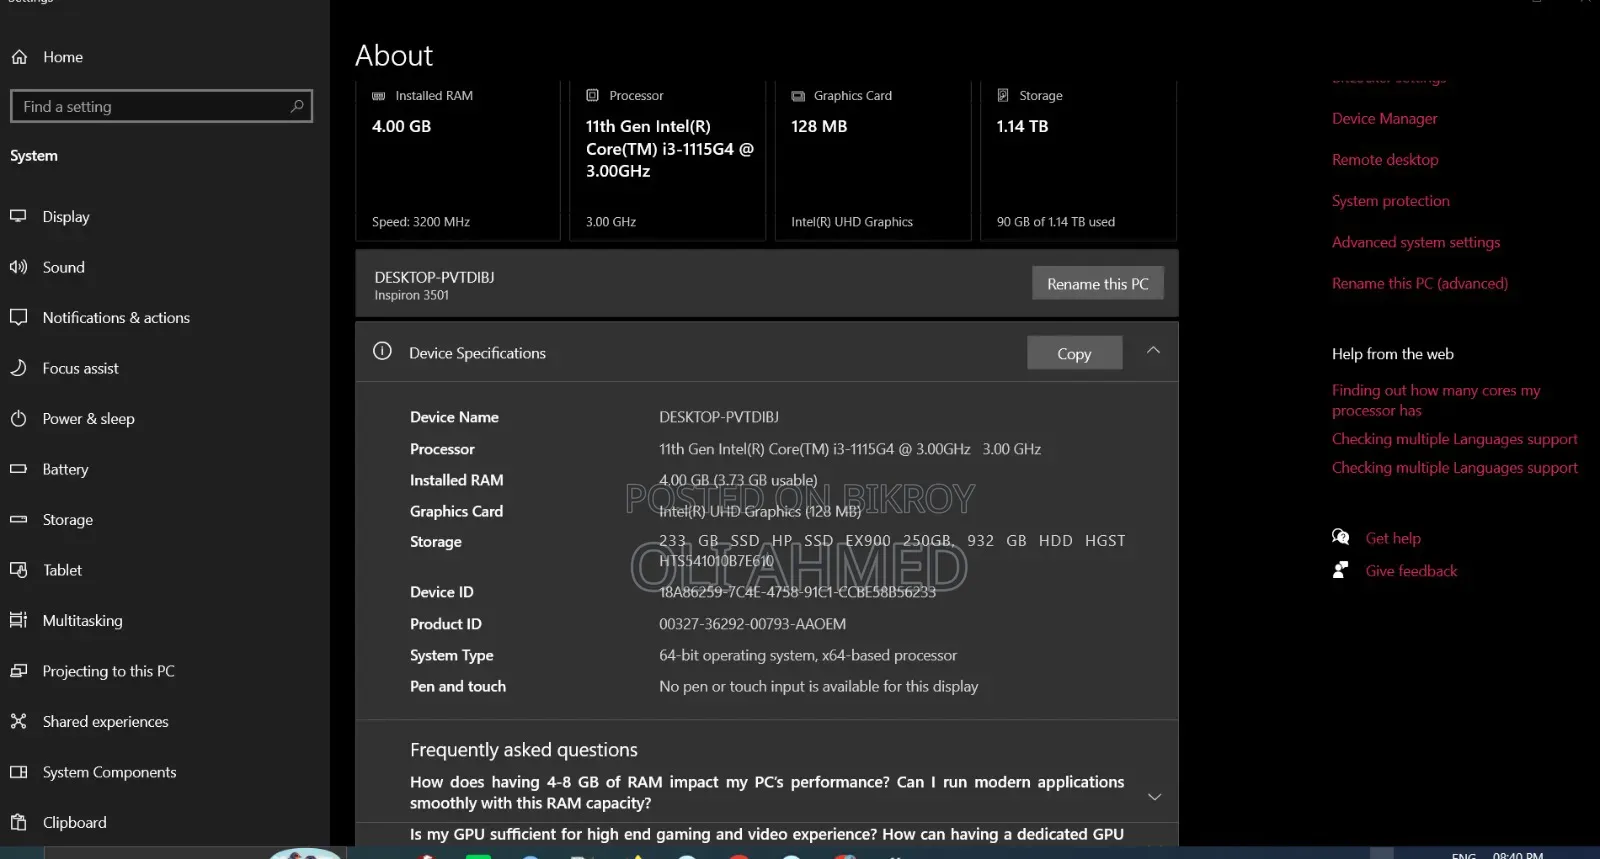Expand the RAM performance FAQ question

tap(1154, 797)
